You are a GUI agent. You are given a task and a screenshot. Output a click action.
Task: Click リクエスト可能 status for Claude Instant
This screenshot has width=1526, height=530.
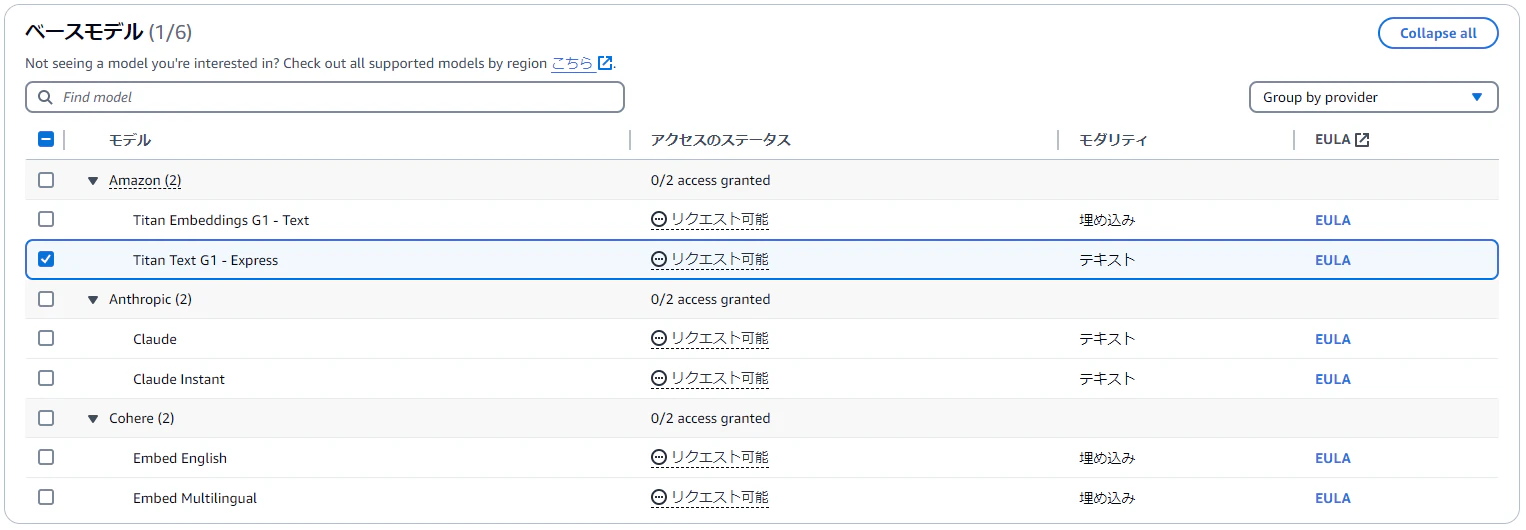tap(719, 378)
